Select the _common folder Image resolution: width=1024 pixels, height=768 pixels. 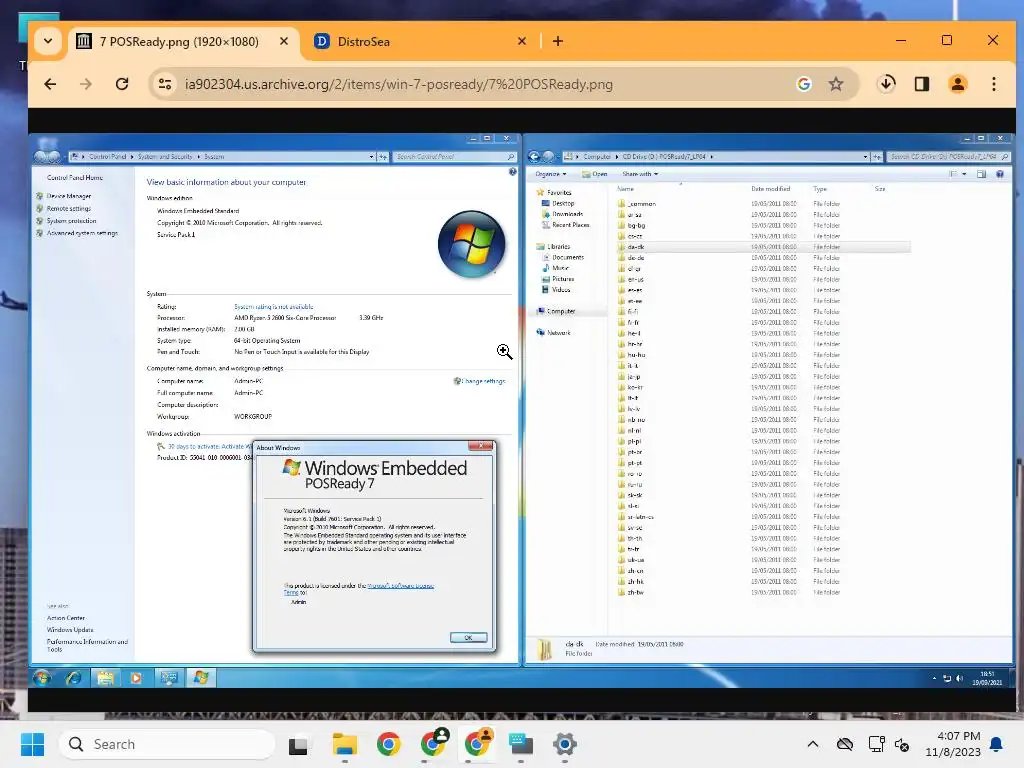tap(641, 204)
